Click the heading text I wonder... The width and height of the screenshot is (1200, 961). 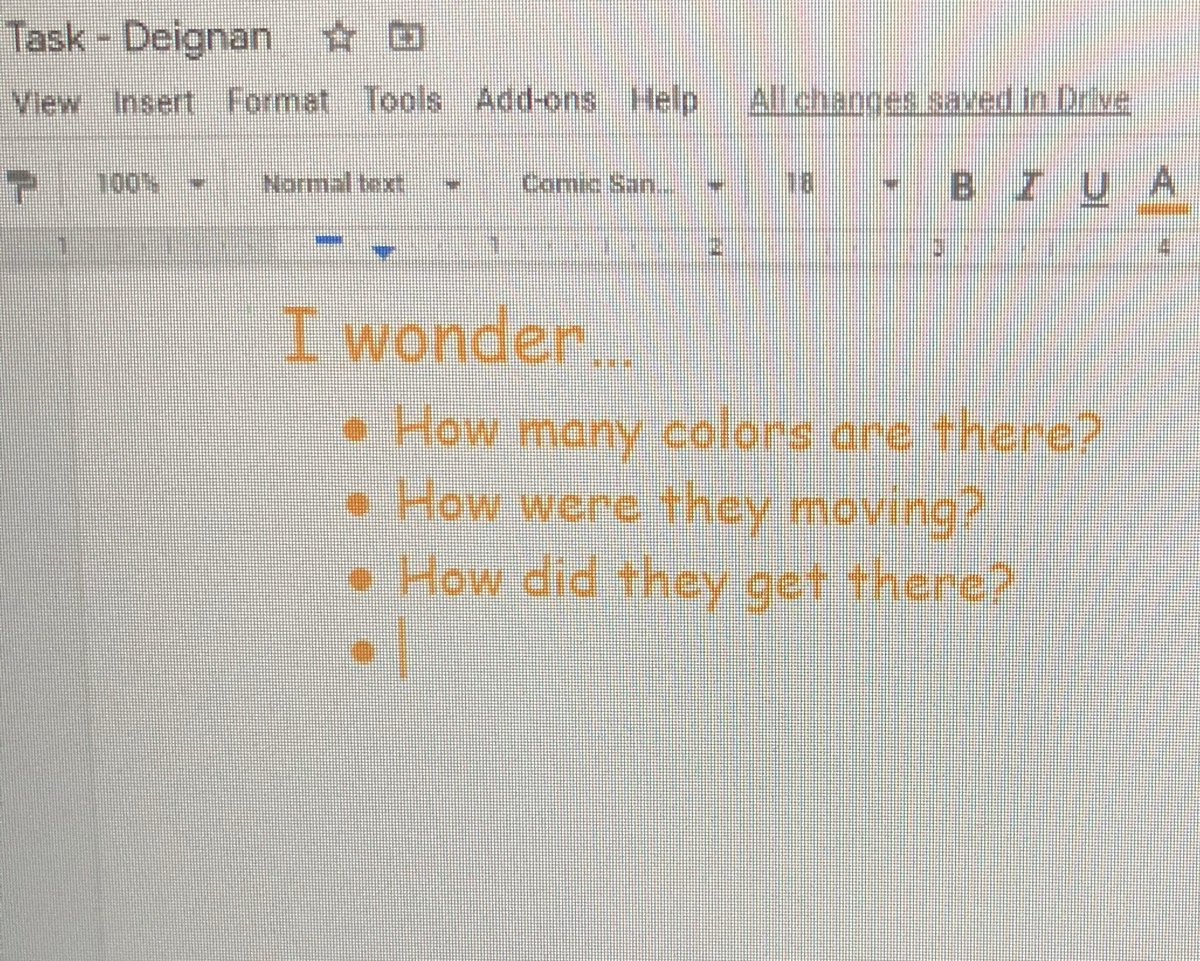click(x=457, y=336)
